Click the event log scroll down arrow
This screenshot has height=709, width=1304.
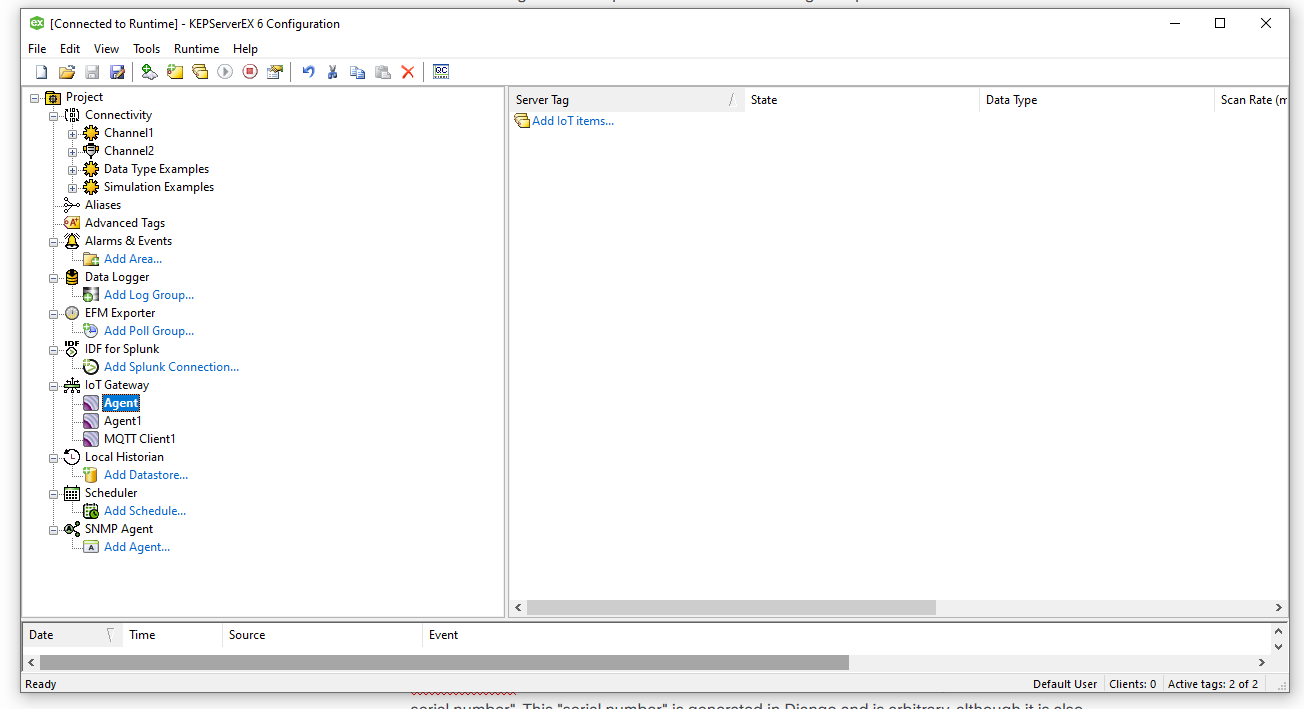coord(1278,647)
